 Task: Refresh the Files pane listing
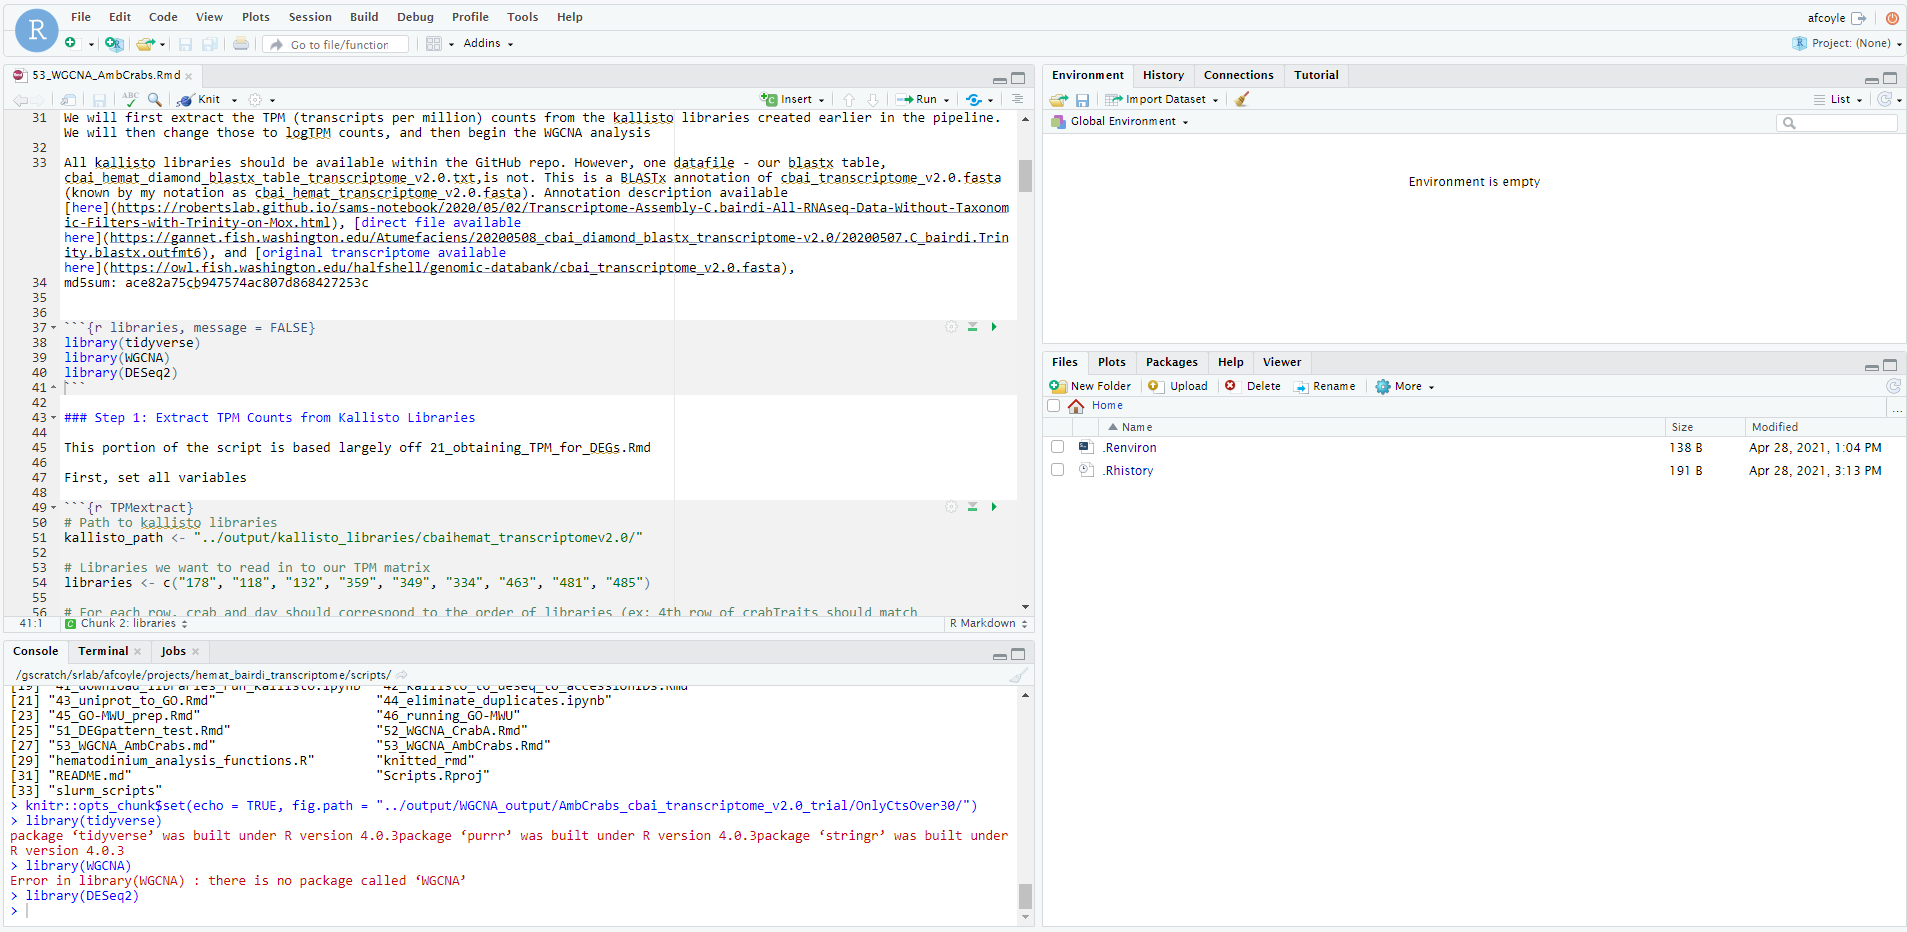pos(1893,386)
